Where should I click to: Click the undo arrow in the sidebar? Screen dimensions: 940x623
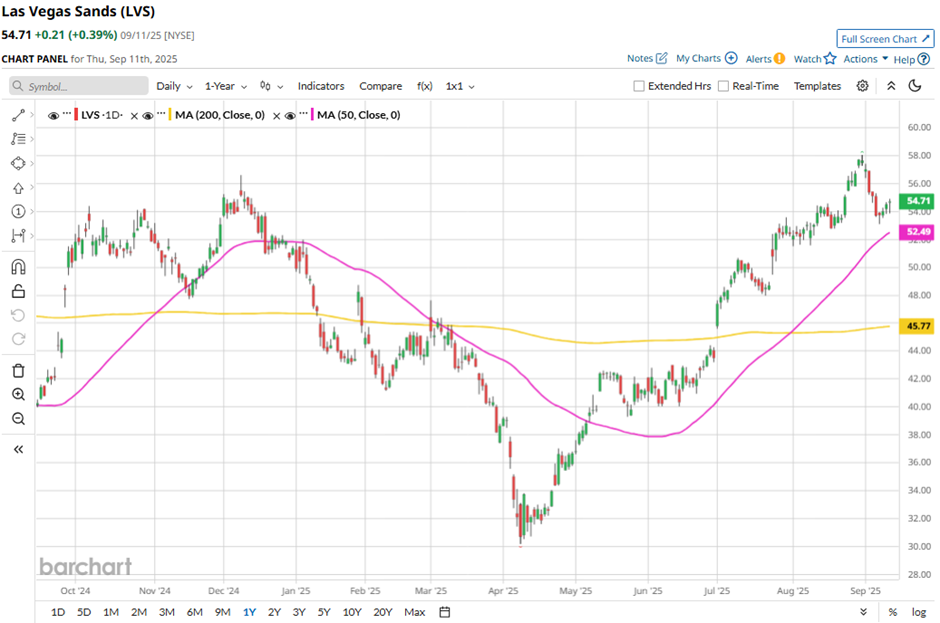coord(18,315)
